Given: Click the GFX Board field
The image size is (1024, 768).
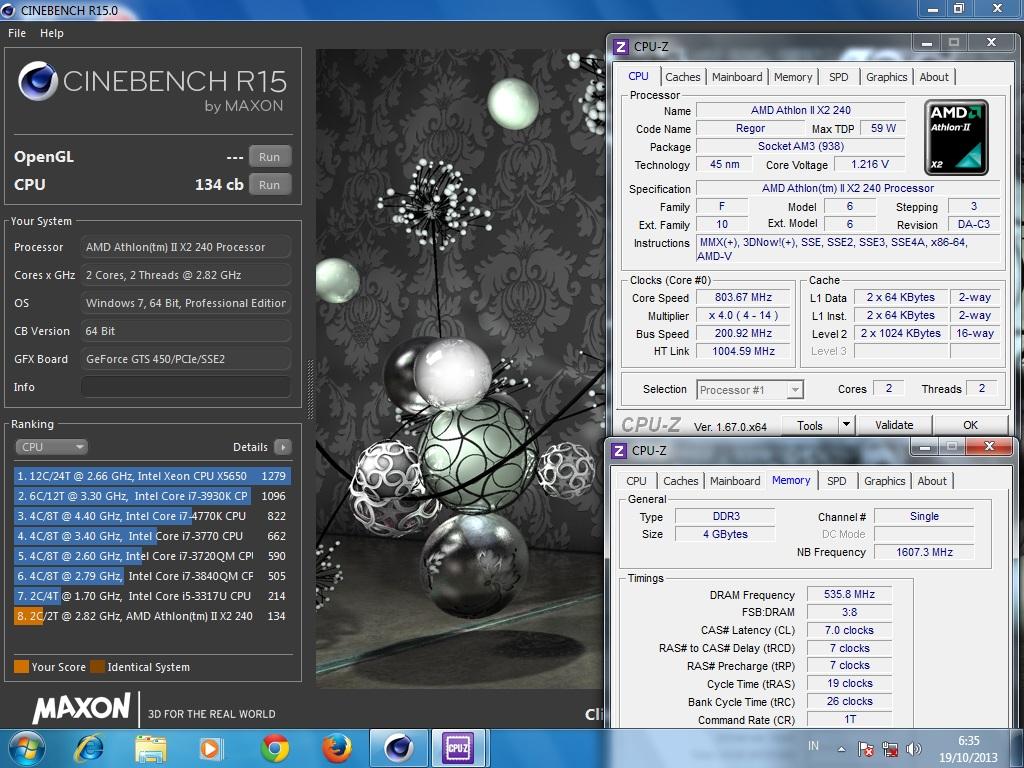Looking at the screenshot, I should pyautogui.click(x=186, y=359).
